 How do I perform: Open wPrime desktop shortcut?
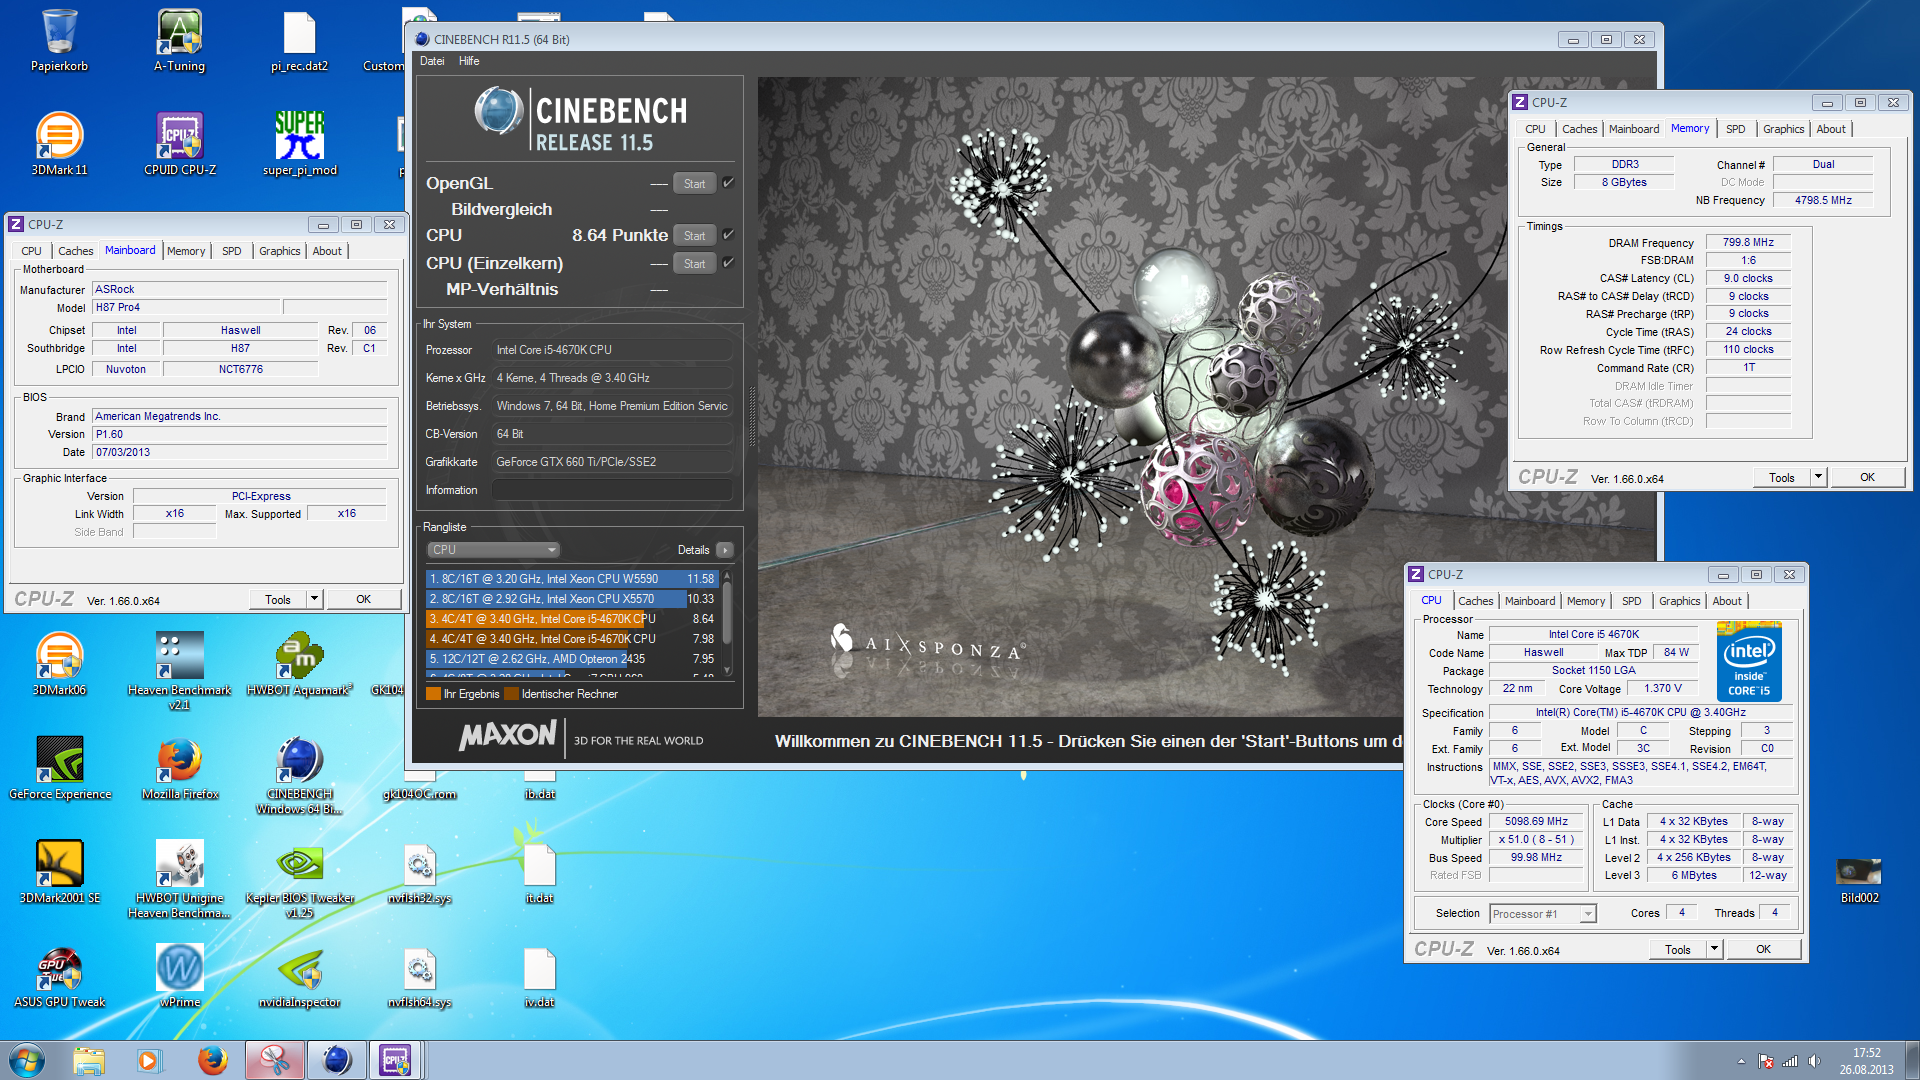point(179,976)
